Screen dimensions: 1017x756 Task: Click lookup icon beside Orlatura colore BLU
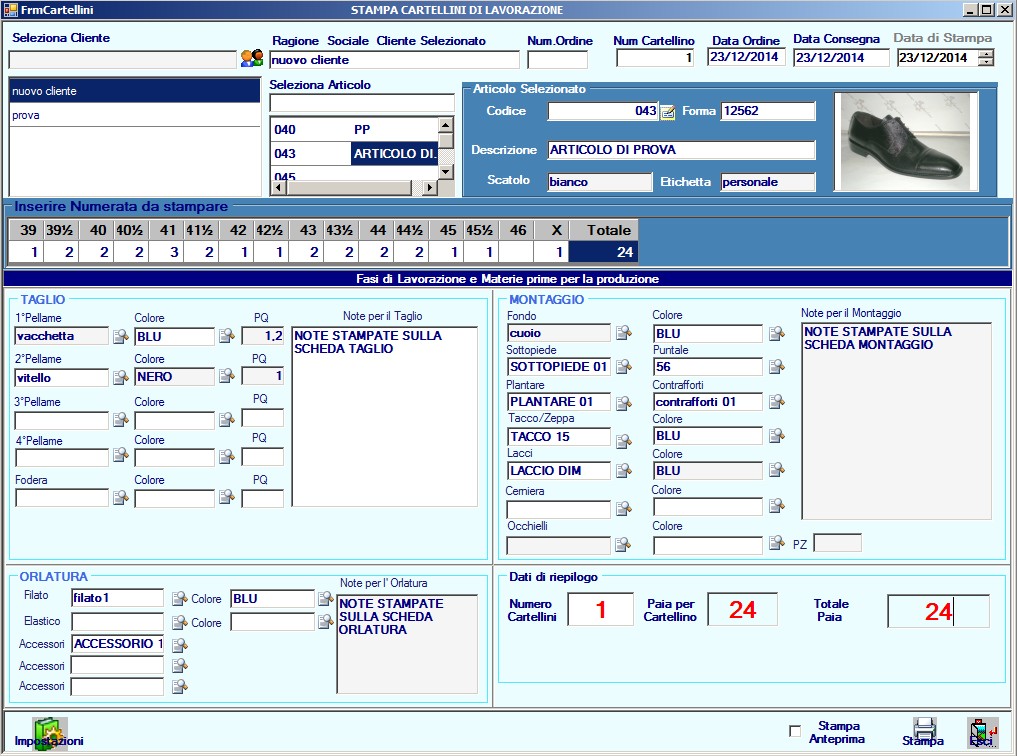point(326,598)
